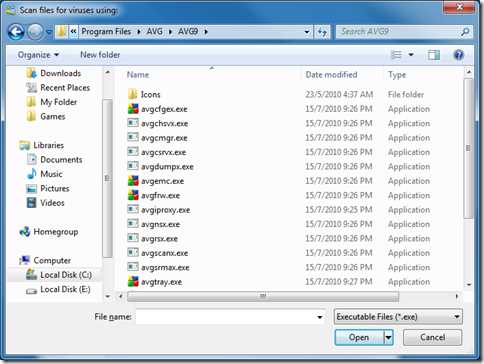Change view using the views icon

click(x=396, y=55)
